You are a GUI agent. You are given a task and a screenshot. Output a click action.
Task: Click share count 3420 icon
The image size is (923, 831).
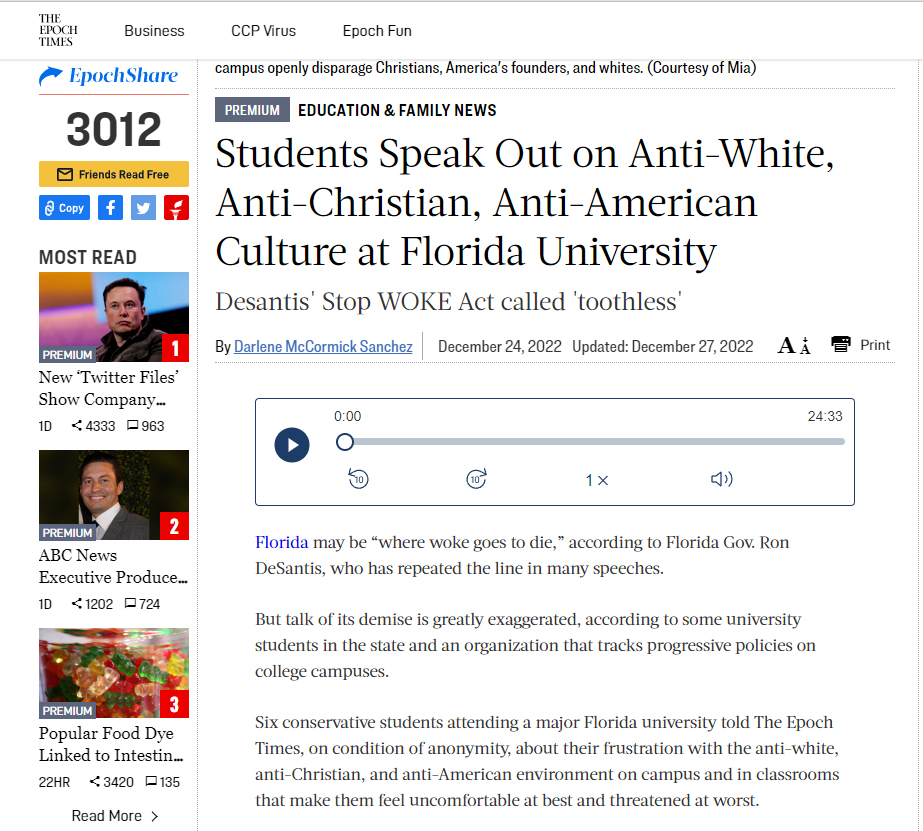(95, 781)
